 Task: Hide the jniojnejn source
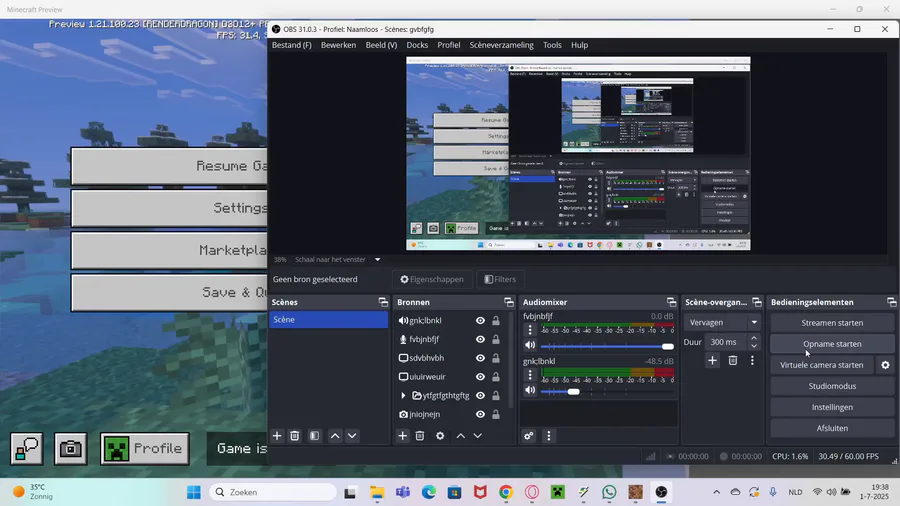480,414
